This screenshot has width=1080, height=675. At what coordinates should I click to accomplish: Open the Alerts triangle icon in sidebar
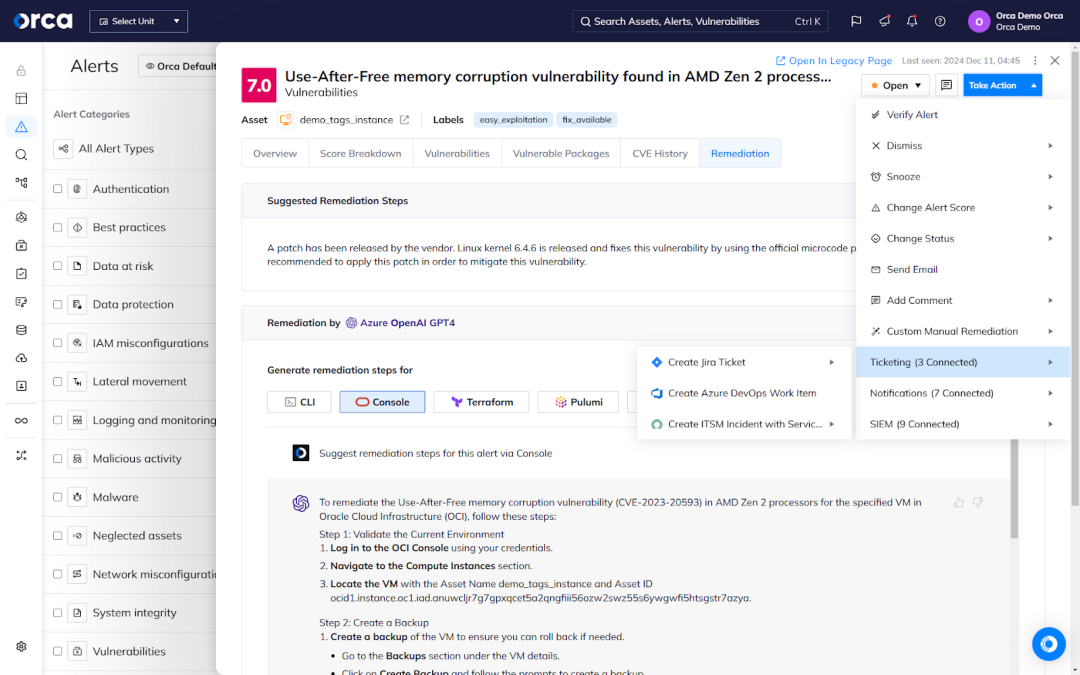pos(21,127)
